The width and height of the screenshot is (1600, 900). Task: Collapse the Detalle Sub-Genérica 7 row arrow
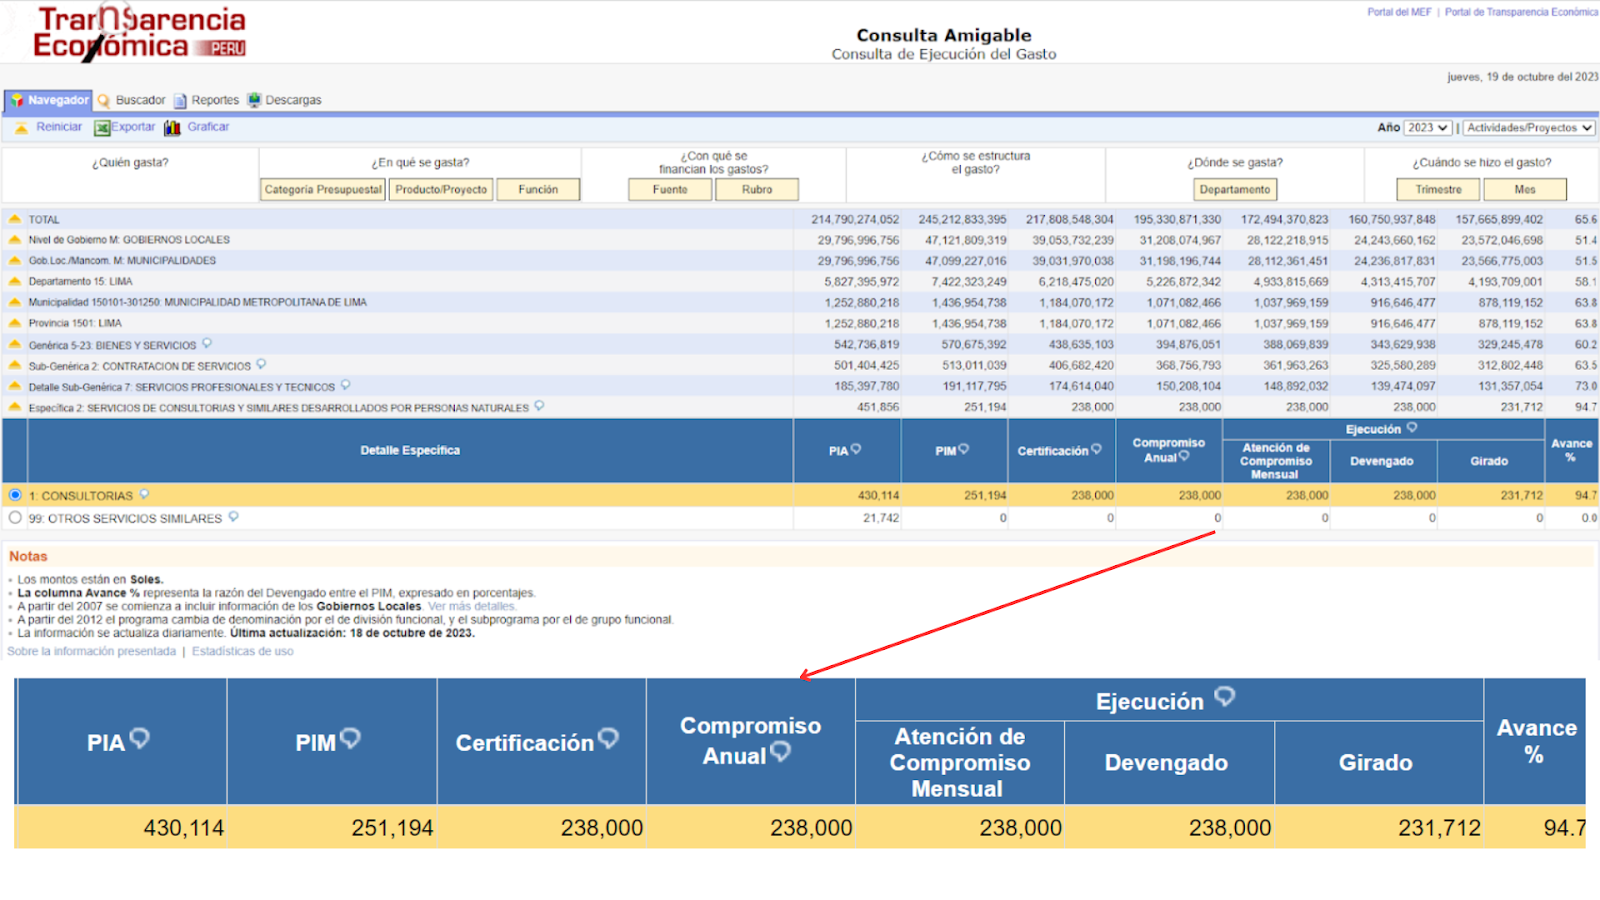click(15, 387)
